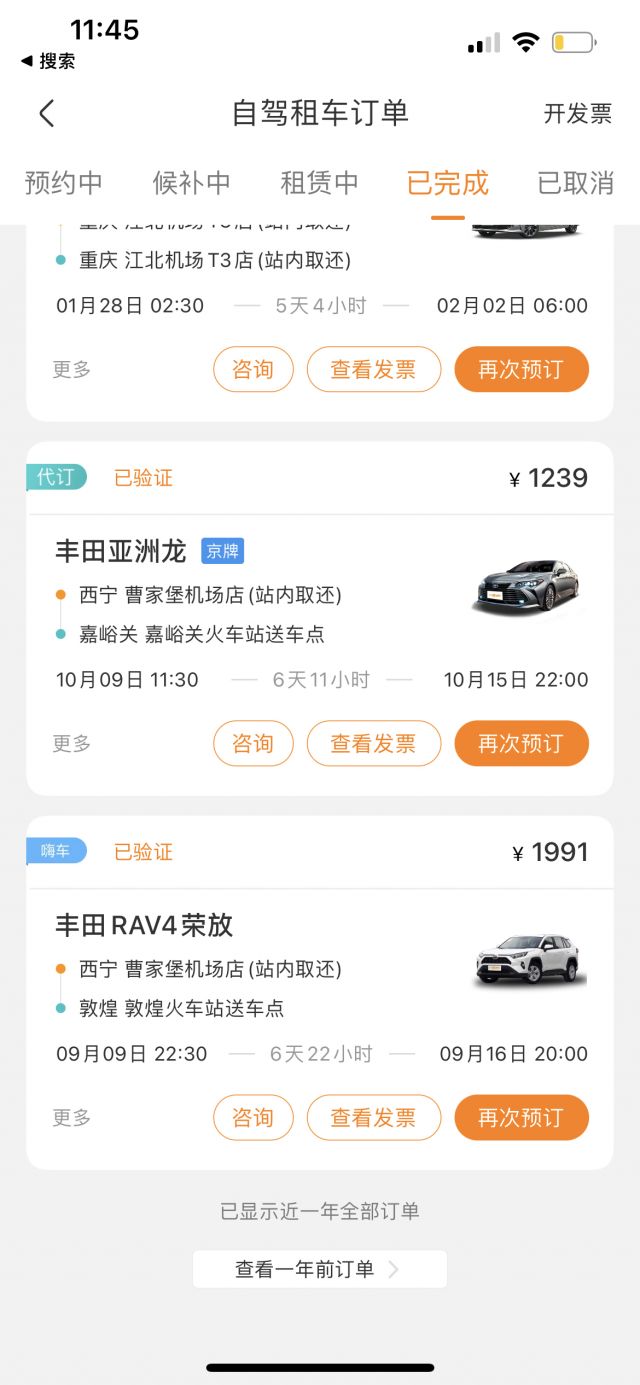Tap the 搜索 back-to-app link
Screen dimensions: 640x1385
pyautogui.click(x=48, y=61)
